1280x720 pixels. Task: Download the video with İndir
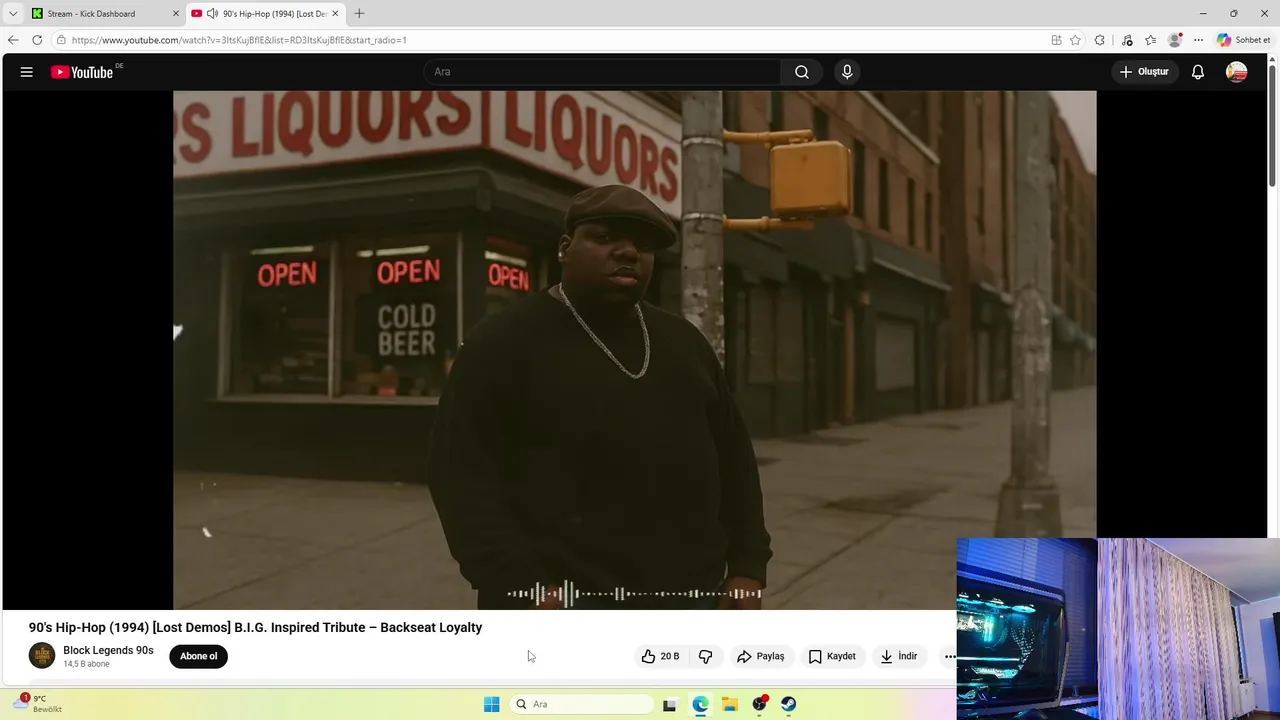pos(899,656)
